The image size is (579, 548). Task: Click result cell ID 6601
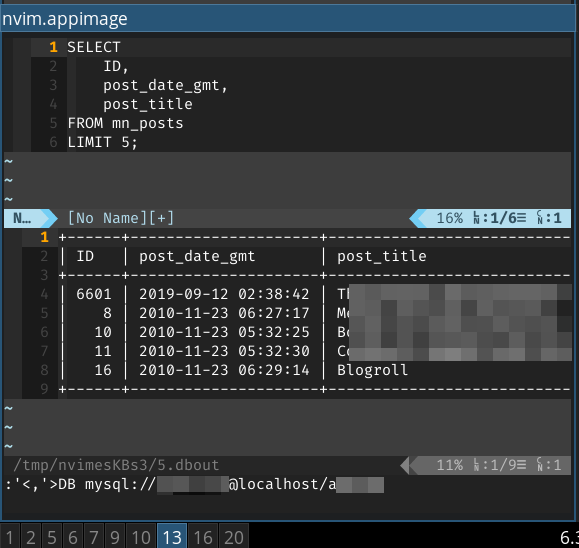pos(94,294)
